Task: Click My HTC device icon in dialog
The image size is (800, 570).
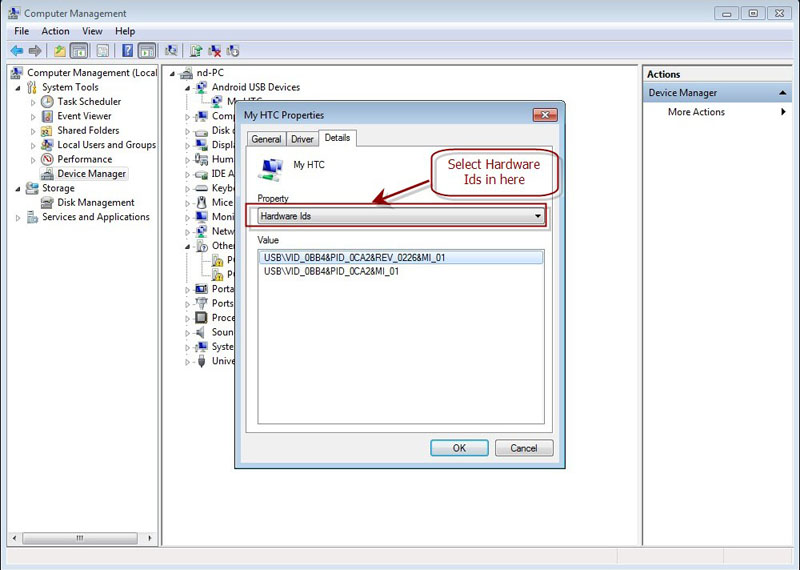Action: 271,169
